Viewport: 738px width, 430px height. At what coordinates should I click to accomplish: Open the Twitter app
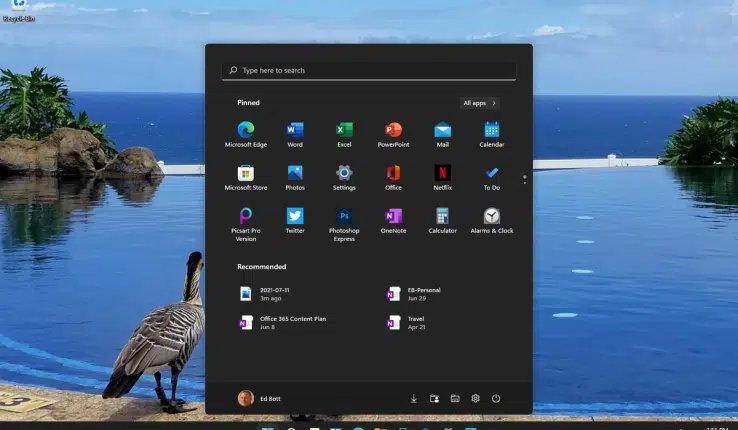point(295,221)
